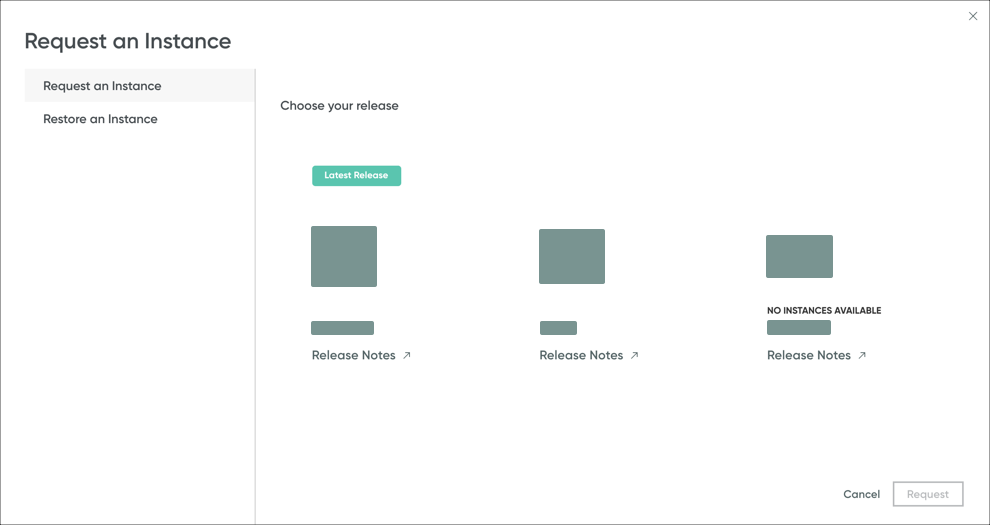Click external-link arrow beside unavailable release's notes
990x525 pixels.
coord(862,355)
